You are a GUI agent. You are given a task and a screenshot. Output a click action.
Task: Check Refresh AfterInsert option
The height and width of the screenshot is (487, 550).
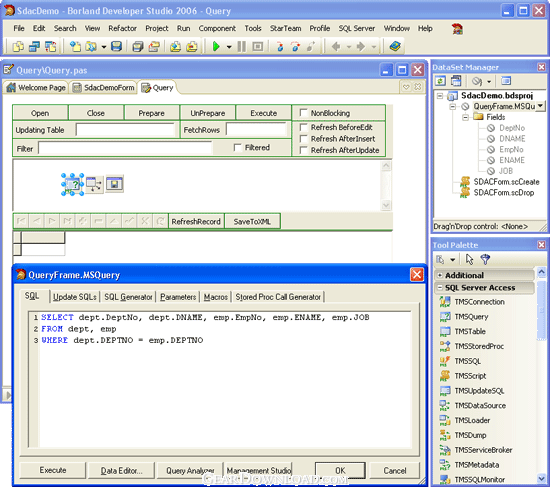coord(303,139)
